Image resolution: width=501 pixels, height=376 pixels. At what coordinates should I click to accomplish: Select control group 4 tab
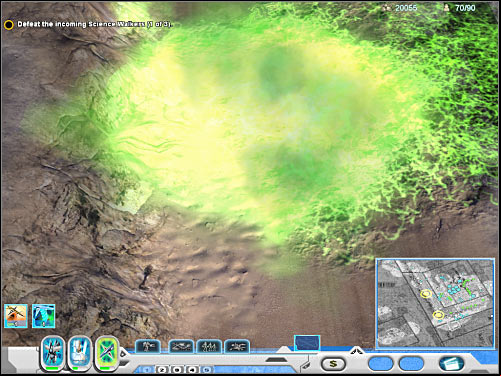point(192,370)
